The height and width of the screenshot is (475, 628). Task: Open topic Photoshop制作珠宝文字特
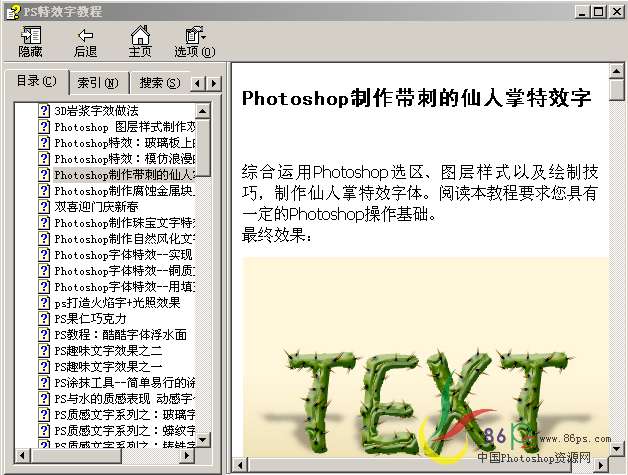[125, 223]
